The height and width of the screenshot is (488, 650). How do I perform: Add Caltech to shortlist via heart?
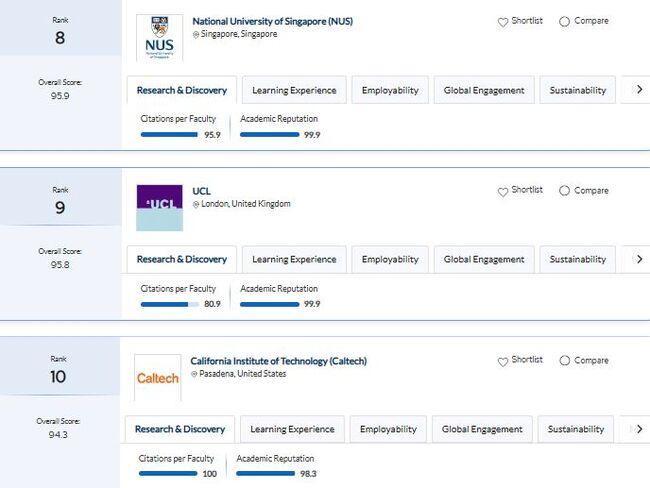503,360
